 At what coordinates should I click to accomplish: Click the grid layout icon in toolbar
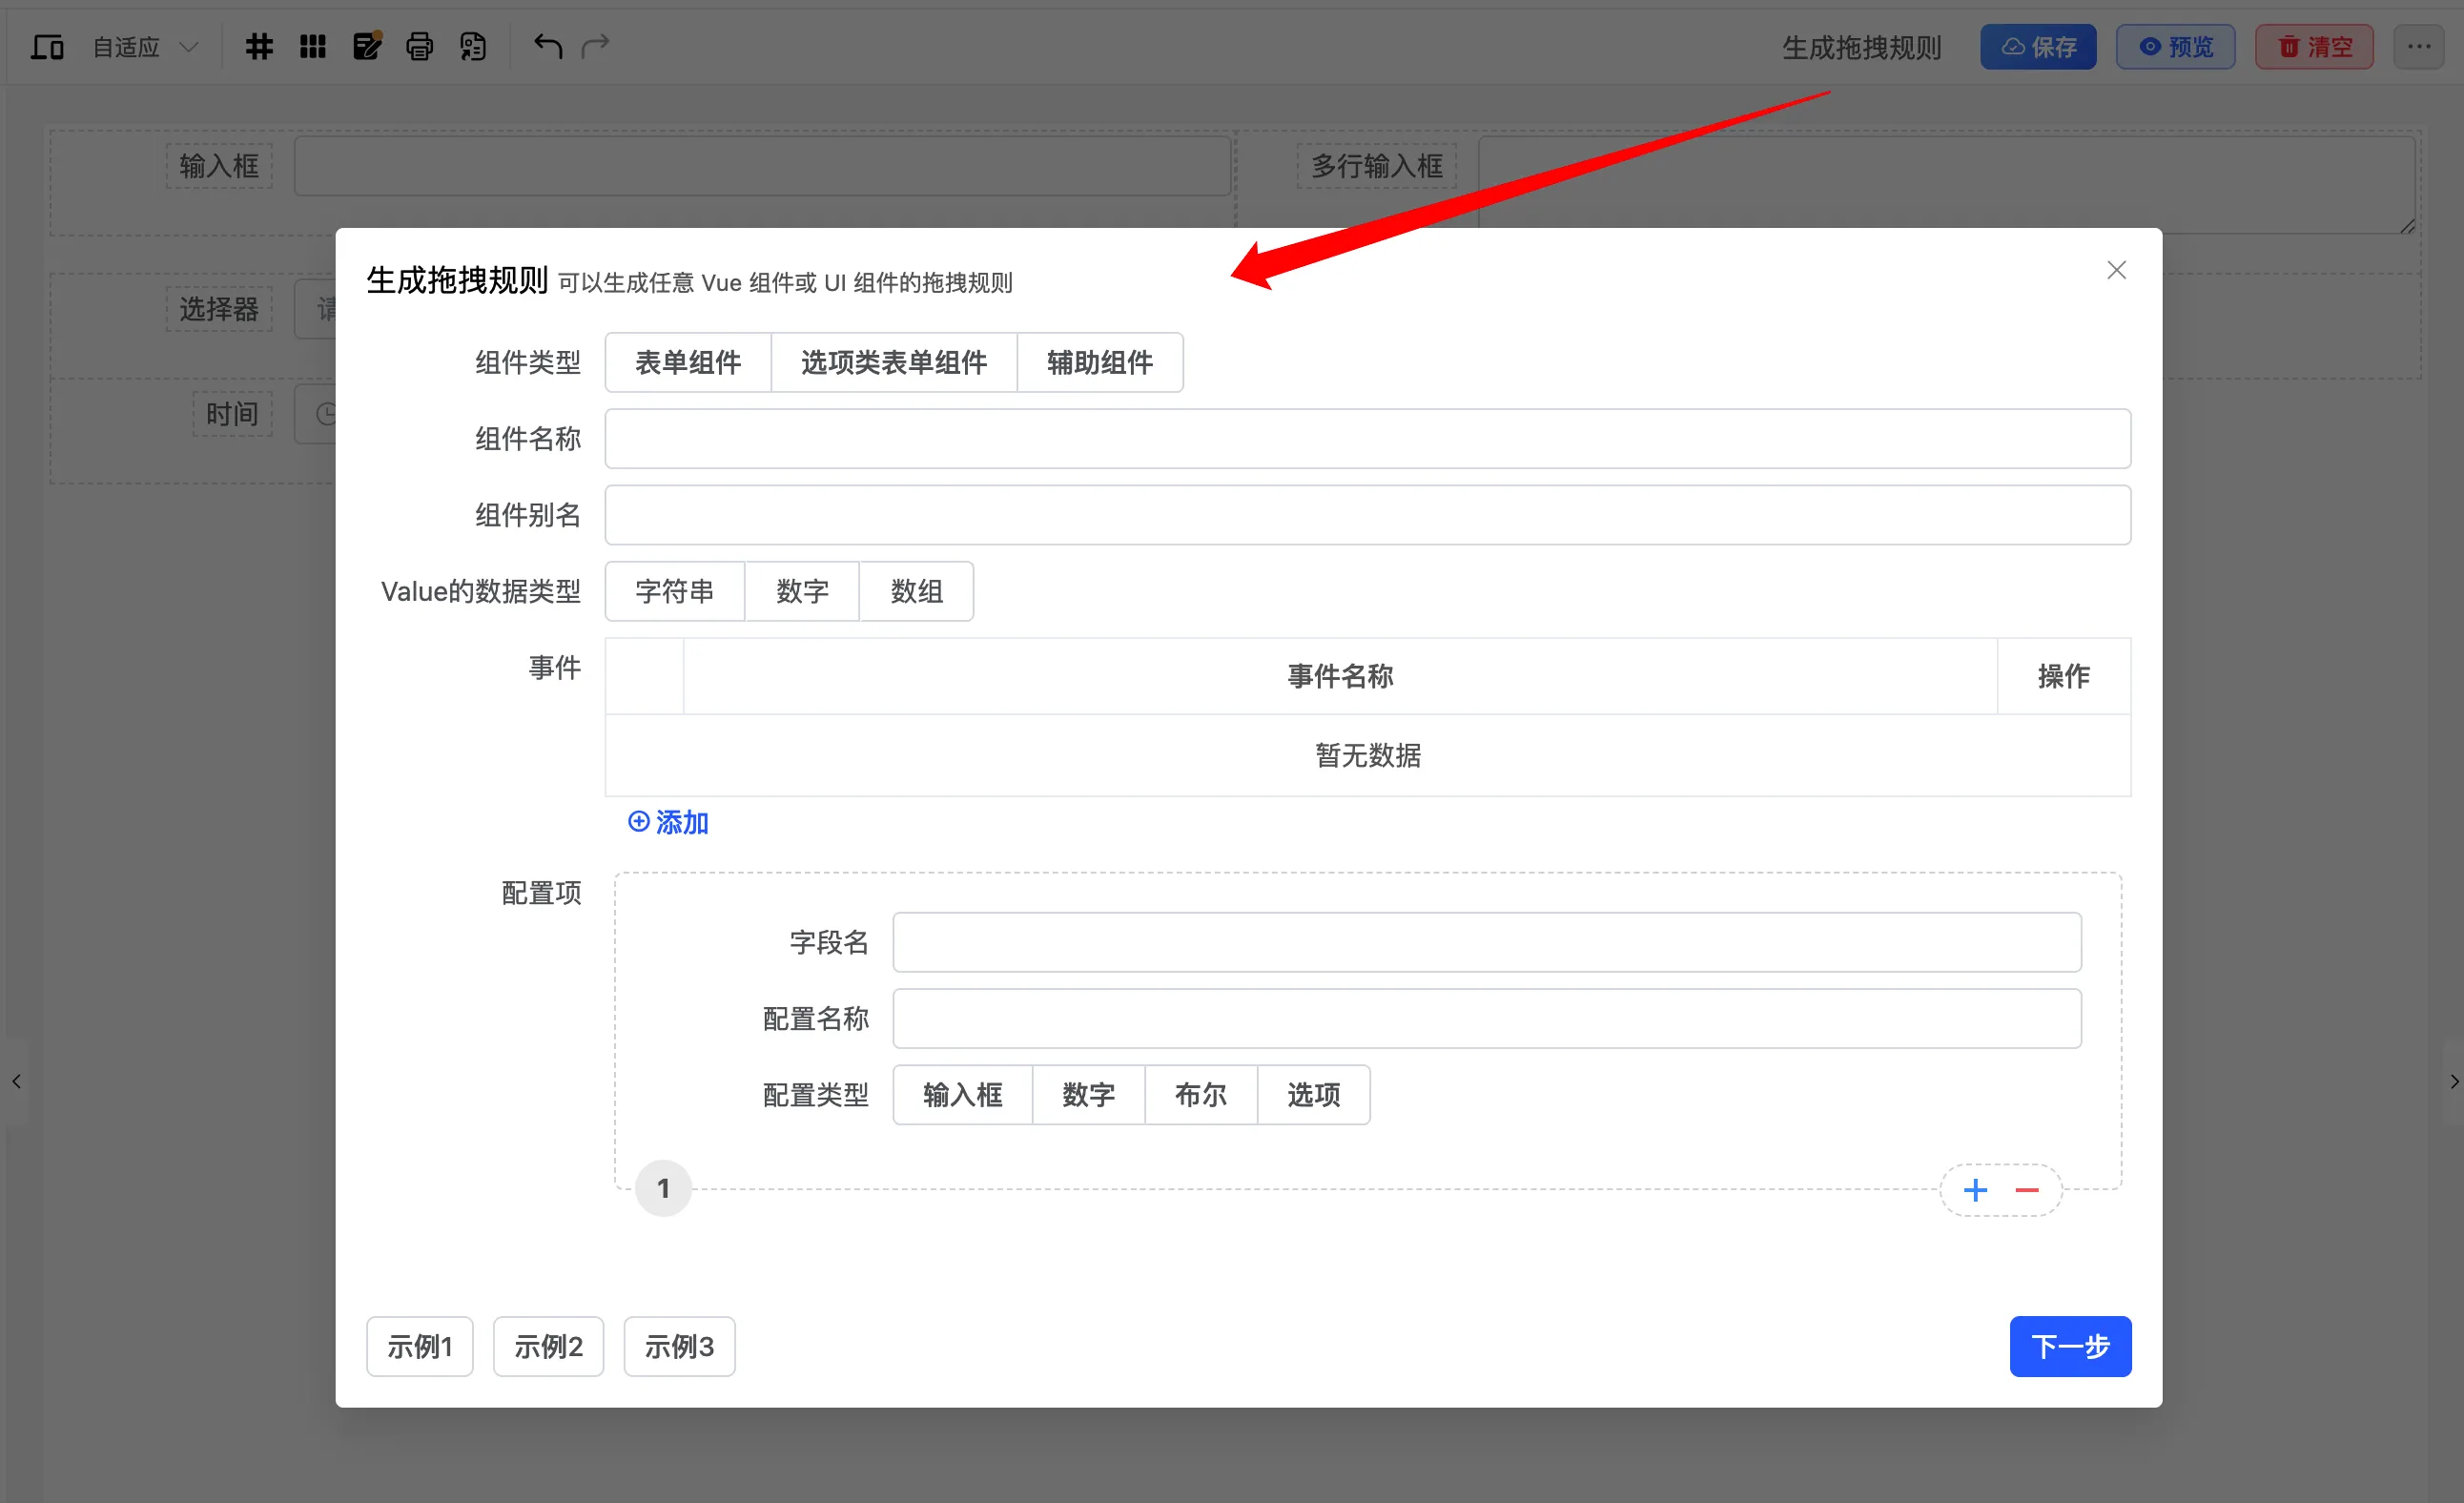click(x=259, y=46)
